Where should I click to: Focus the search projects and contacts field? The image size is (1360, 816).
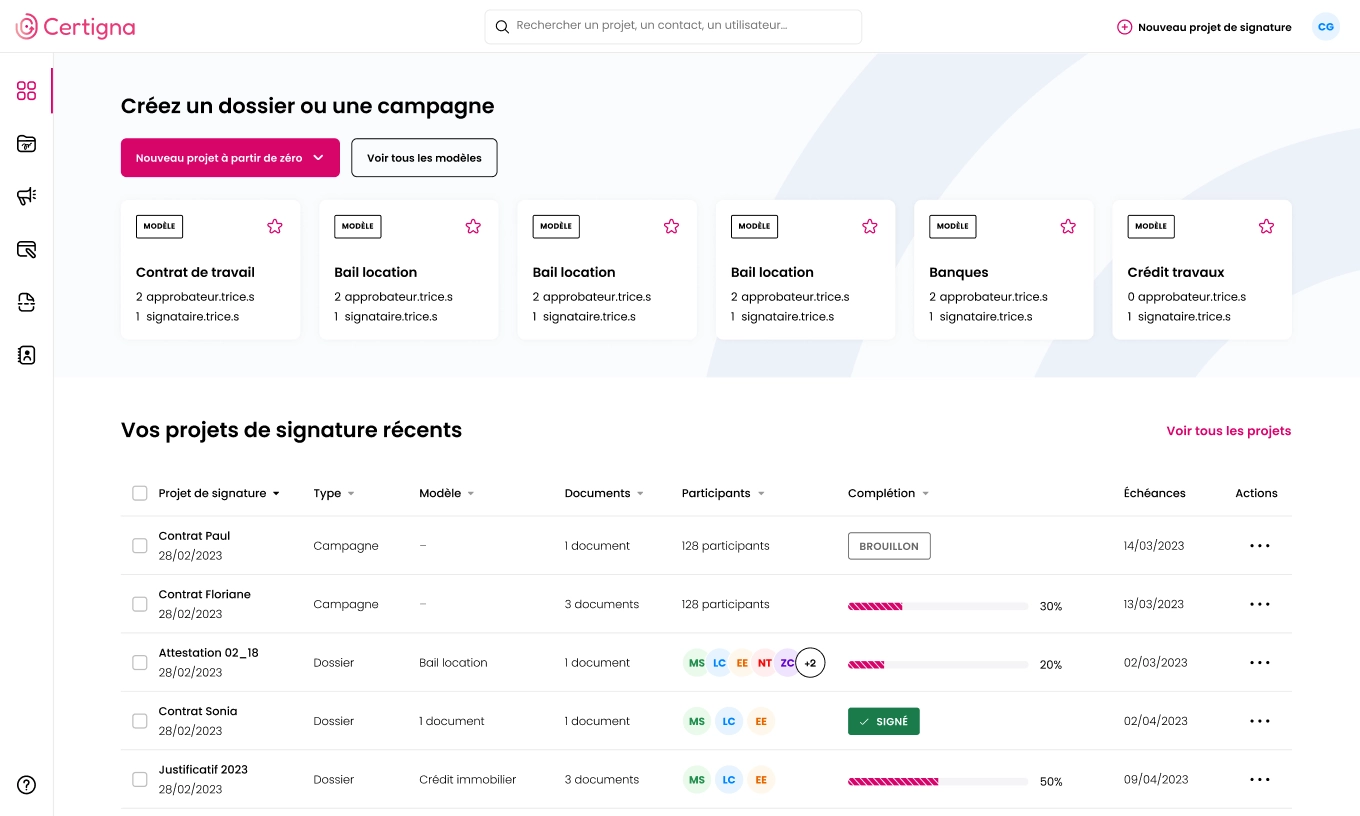click(x=673, y=27)
